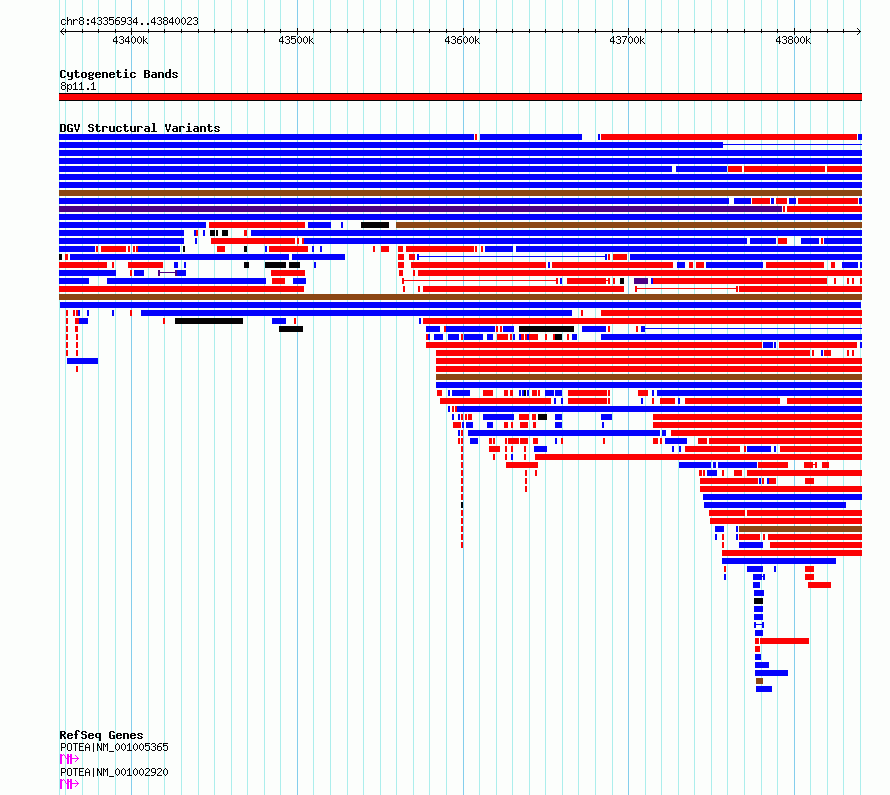The width and height of the screenshot is (890, 795).
Task: Click the 43700k ruler tick label
Action: [627, 40]
